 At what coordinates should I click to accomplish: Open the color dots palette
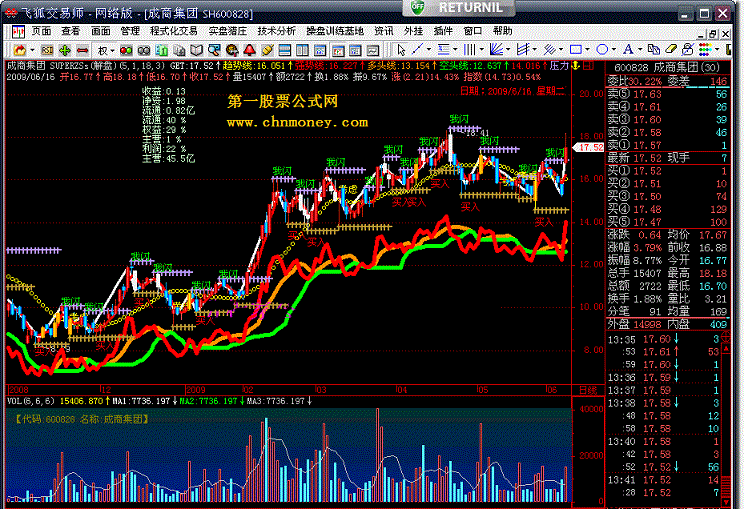[x=705, y=49]
